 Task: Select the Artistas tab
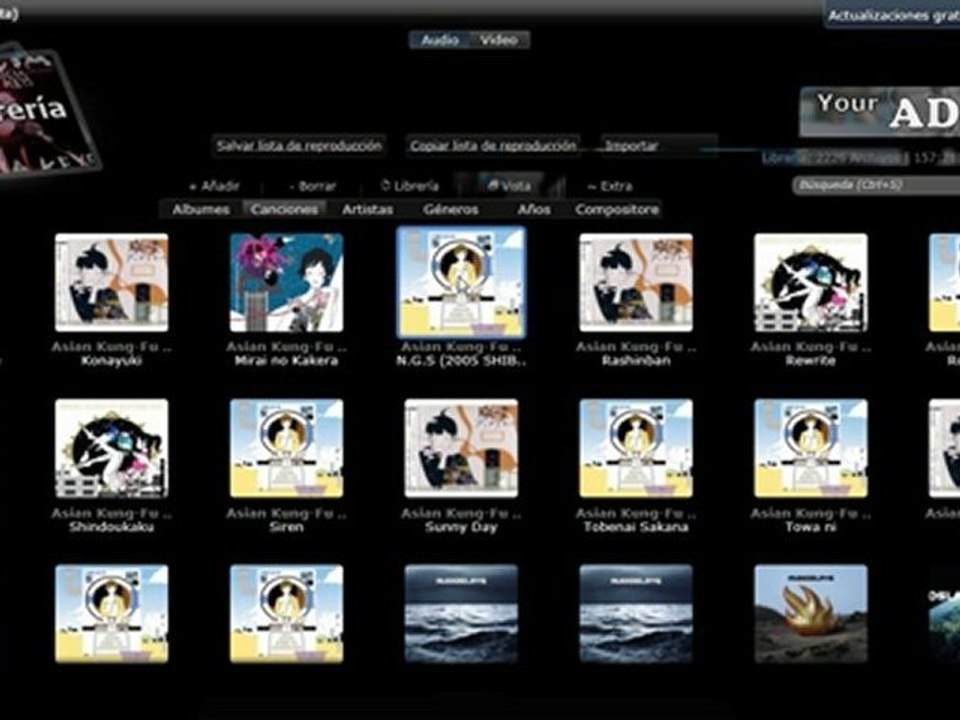[x=367, y=209]
